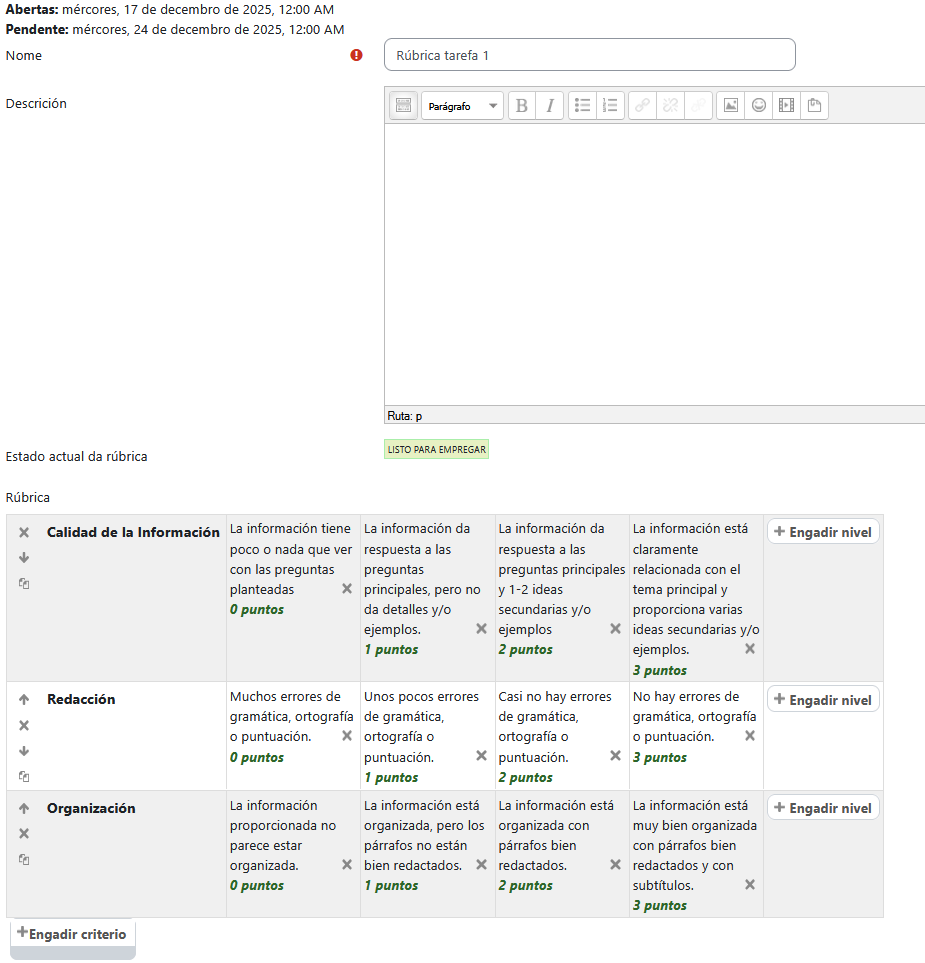Viewport: 925px width, 963px height.
Task: Move the Redacción criterion down
Action: tap(24, 751)
